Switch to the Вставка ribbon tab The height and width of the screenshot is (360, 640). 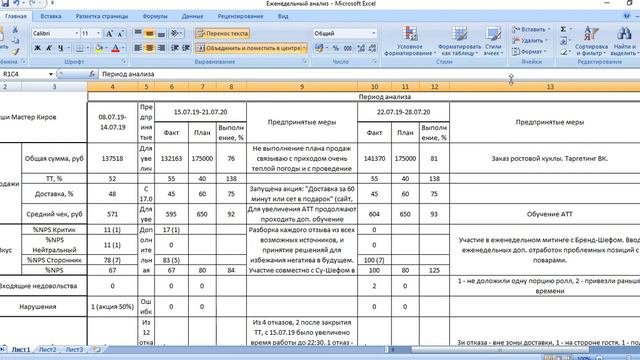coord(51,16)
